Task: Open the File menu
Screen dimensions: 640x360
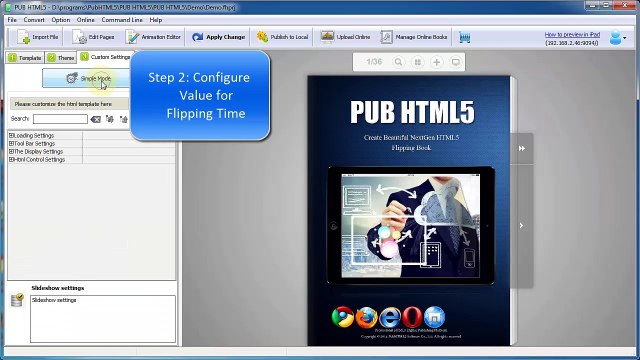Action: coord(12,20)
